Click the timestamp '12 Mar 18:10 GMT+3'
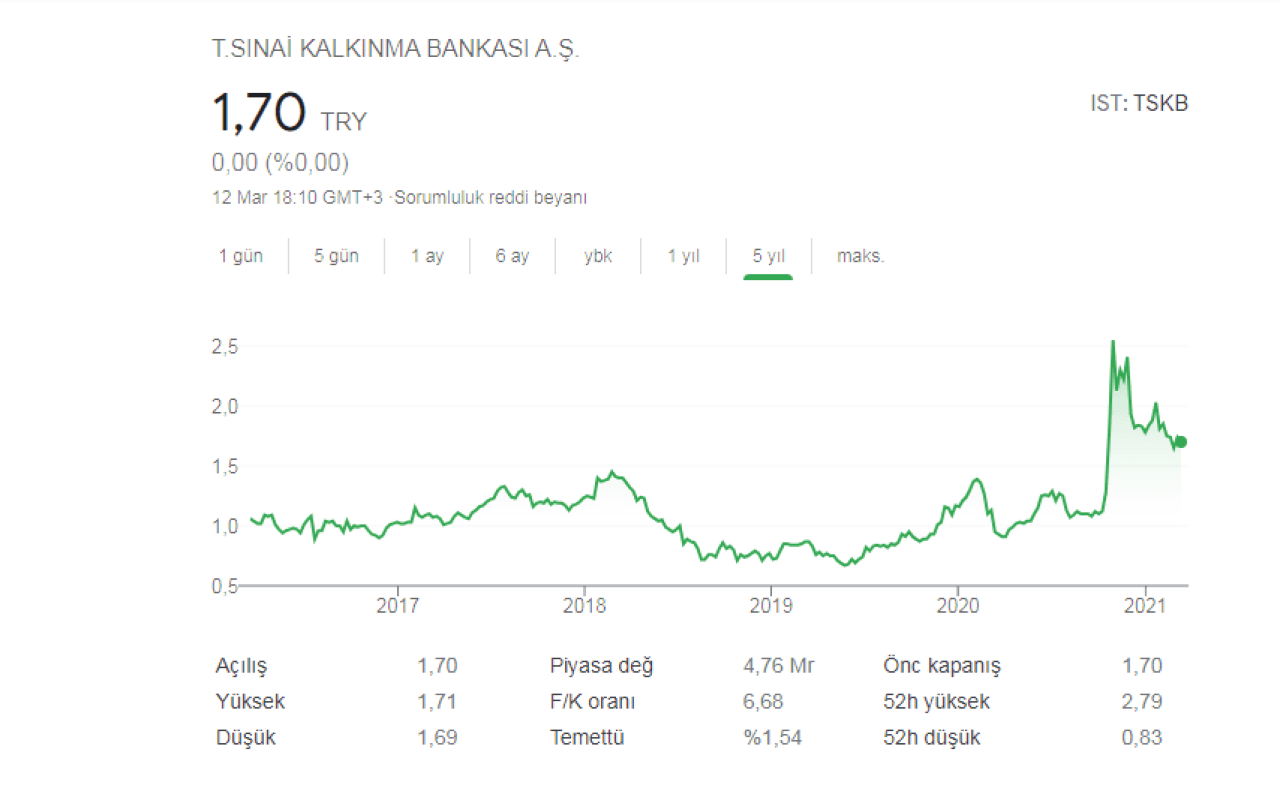Screen dimensions: 1280x812 pyautogui.click(x=297, y=198)
